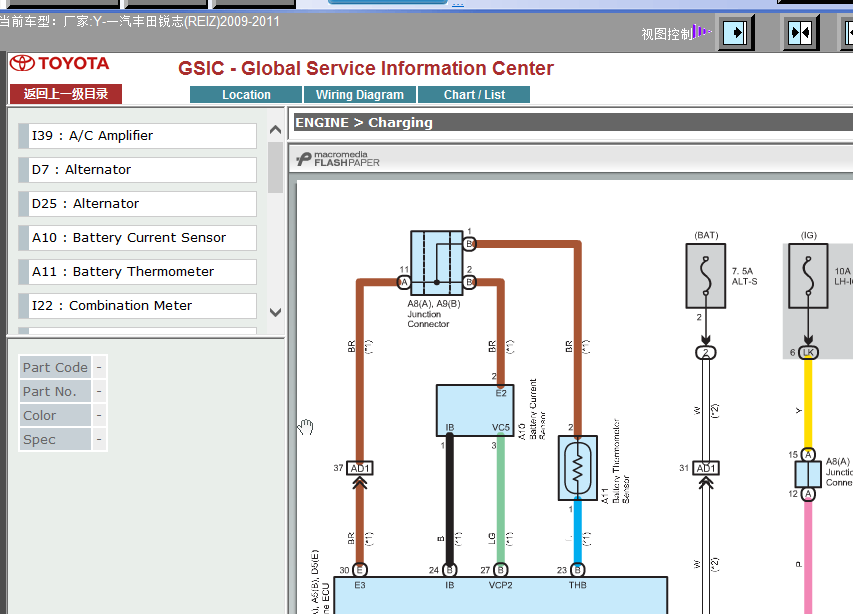
Task: Click the AD1 connector numbered 31
Action: pos(706,468)
